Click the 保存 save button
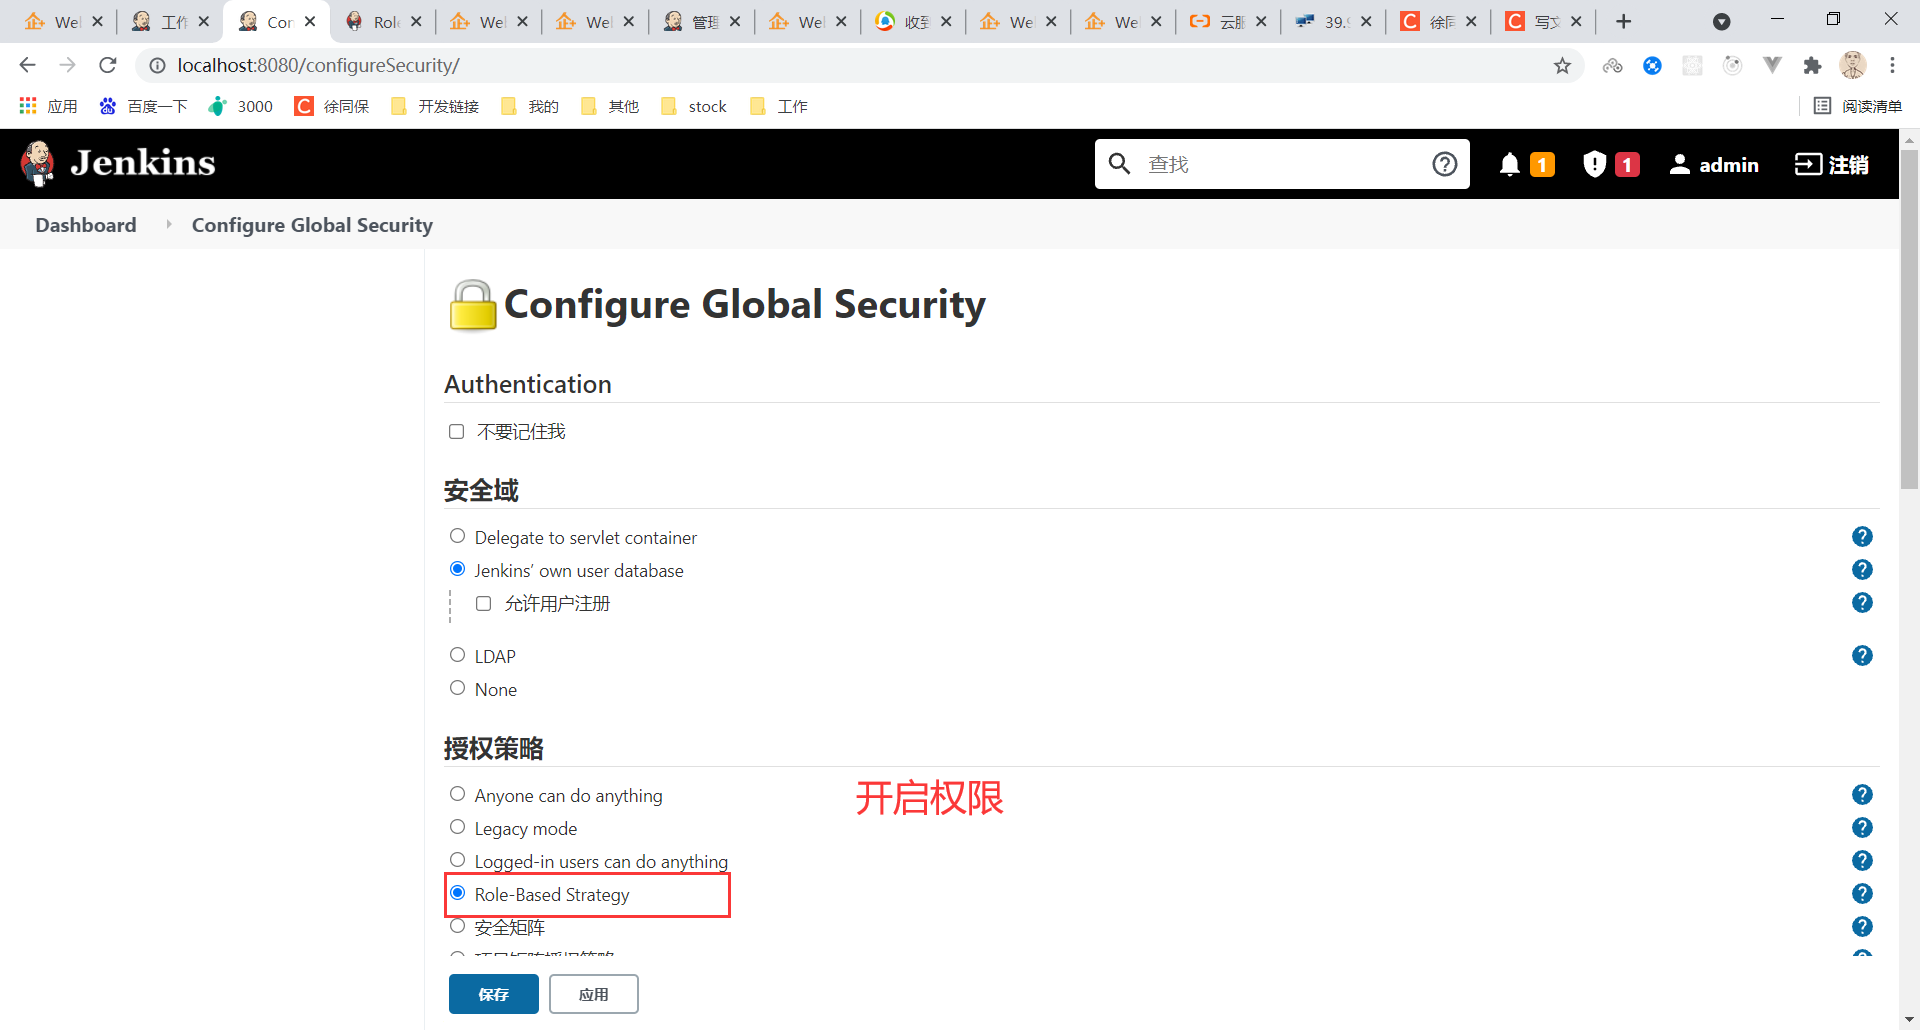1920x1030 pixels. pyautogui.click(x=494, y=994)
